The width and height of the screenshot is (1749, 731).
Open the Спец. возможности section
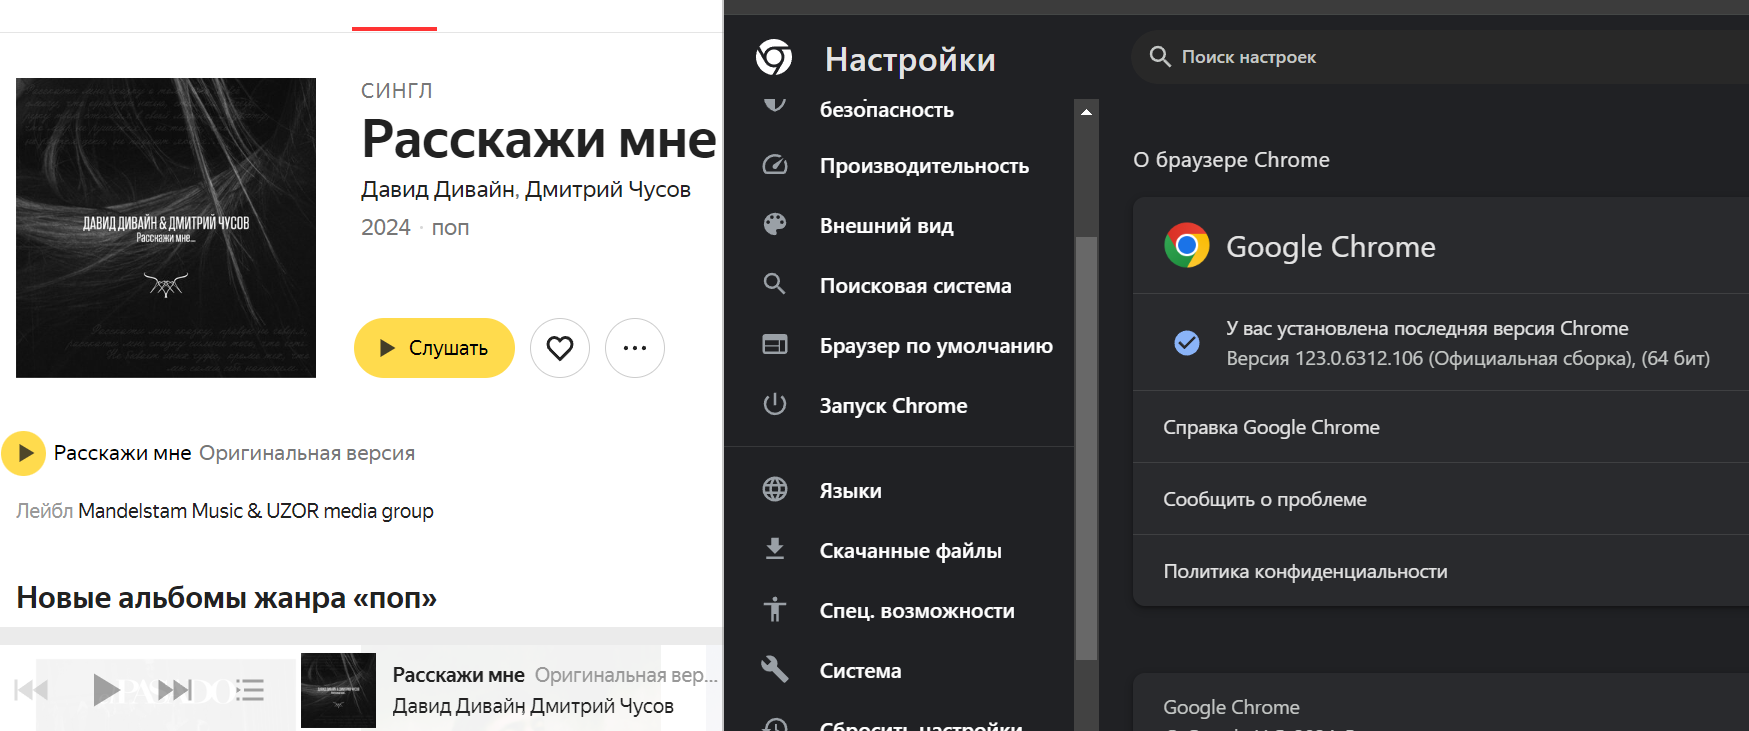tap(917, 610)
